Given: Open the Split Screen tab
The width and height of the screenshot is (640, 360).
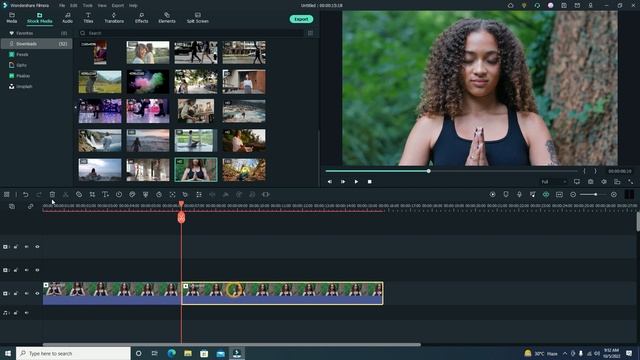Looking at the screenshot, I should click(198, 18).
